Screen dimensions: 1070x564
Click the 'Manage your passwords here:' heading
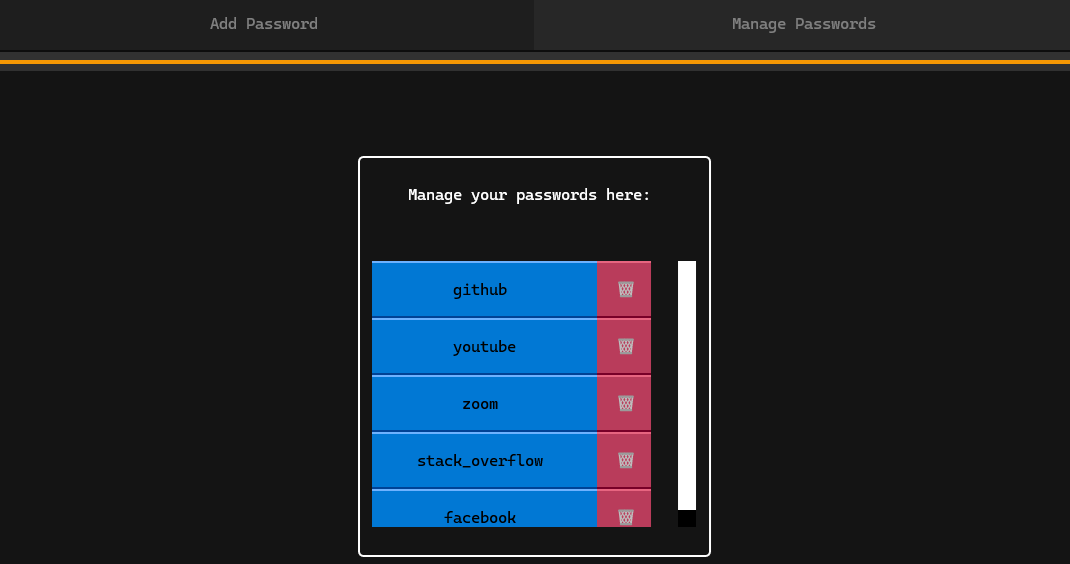pyautogui.click(x=529, y=195)
